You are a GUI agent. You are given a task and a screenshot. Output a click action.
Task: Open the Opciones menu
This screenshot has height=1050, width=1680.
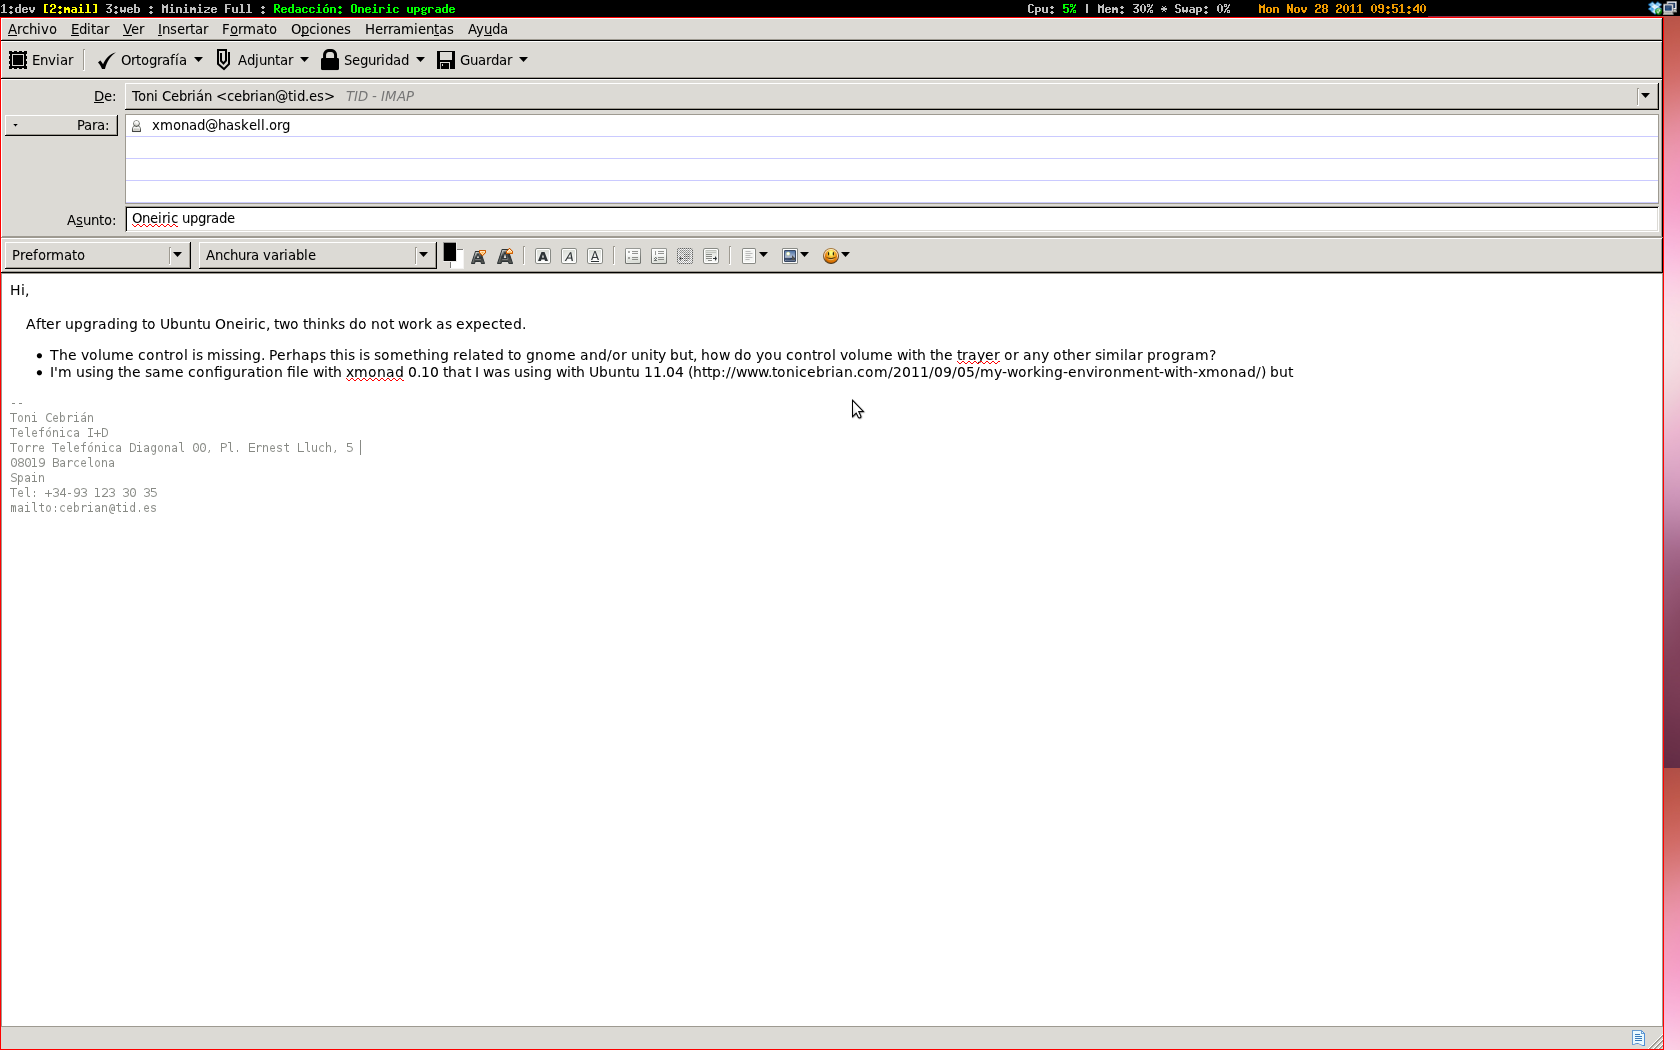coord(321,29)
